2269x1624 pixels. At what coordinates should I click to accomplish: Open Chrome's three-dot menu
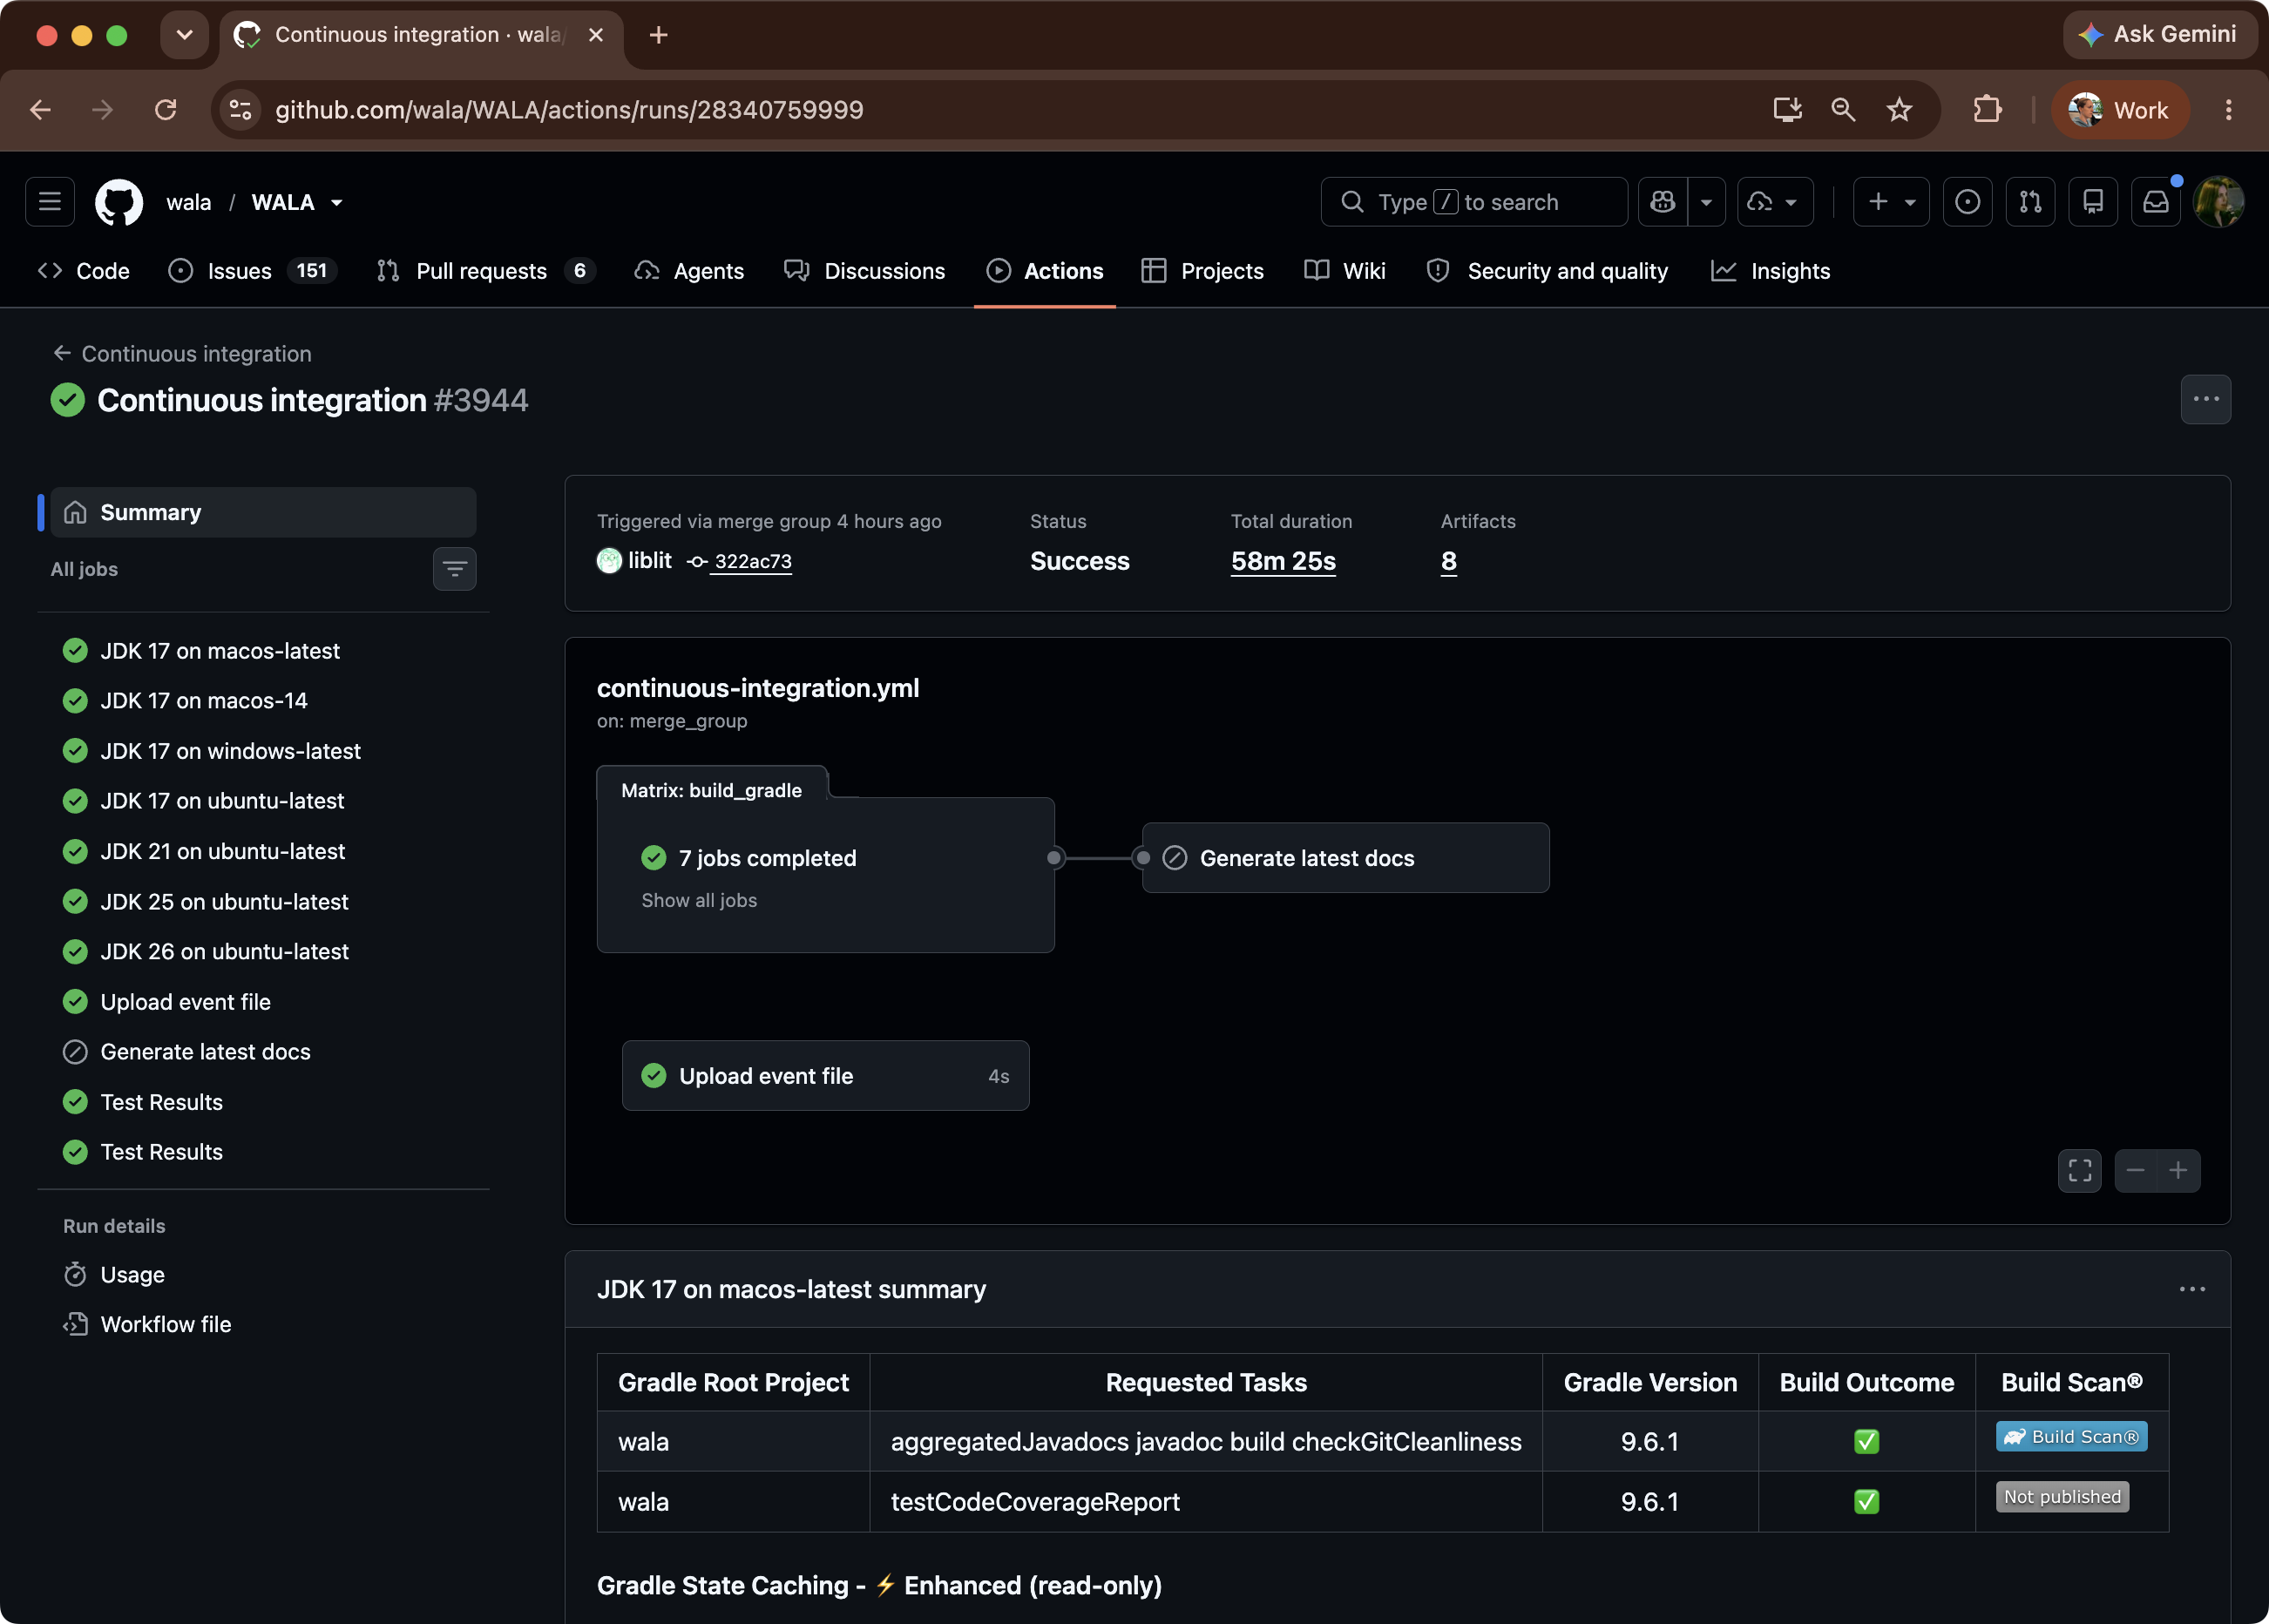(2228, 110)
